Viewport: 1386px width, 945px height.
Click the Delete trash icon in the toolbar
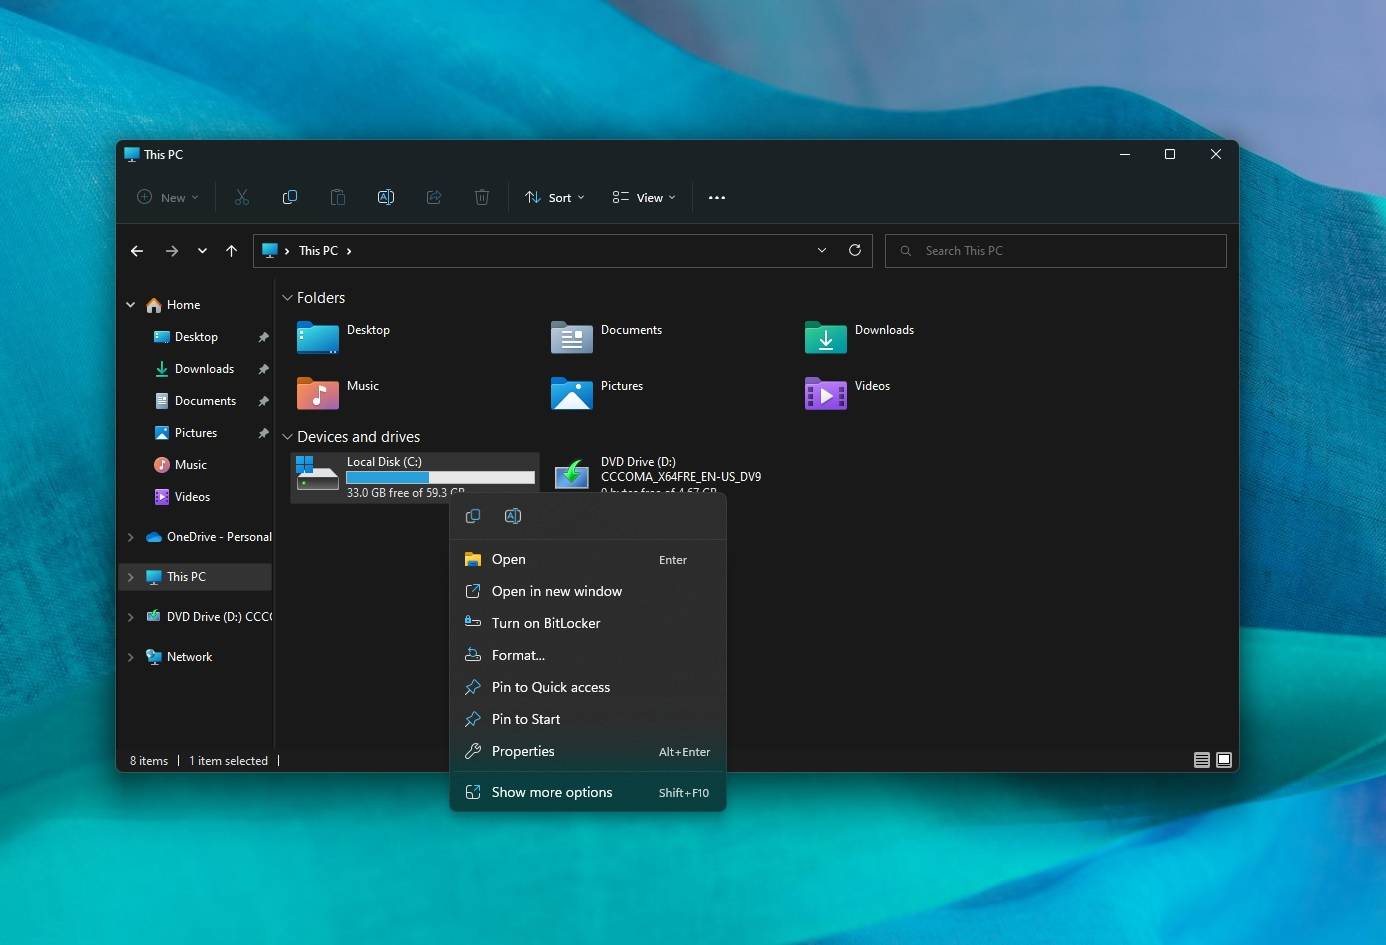482,197
